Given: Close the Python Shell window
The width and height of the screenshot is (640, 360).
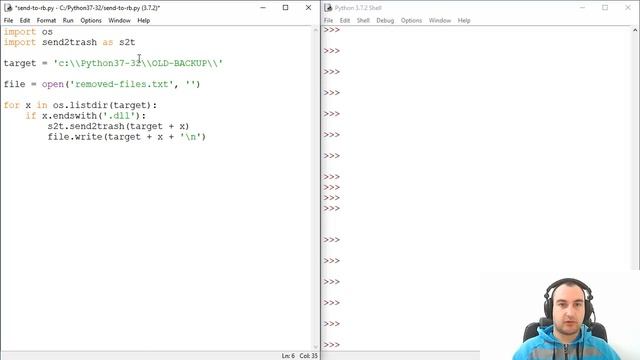Looking at the screenshot, I should coord(628,8).
